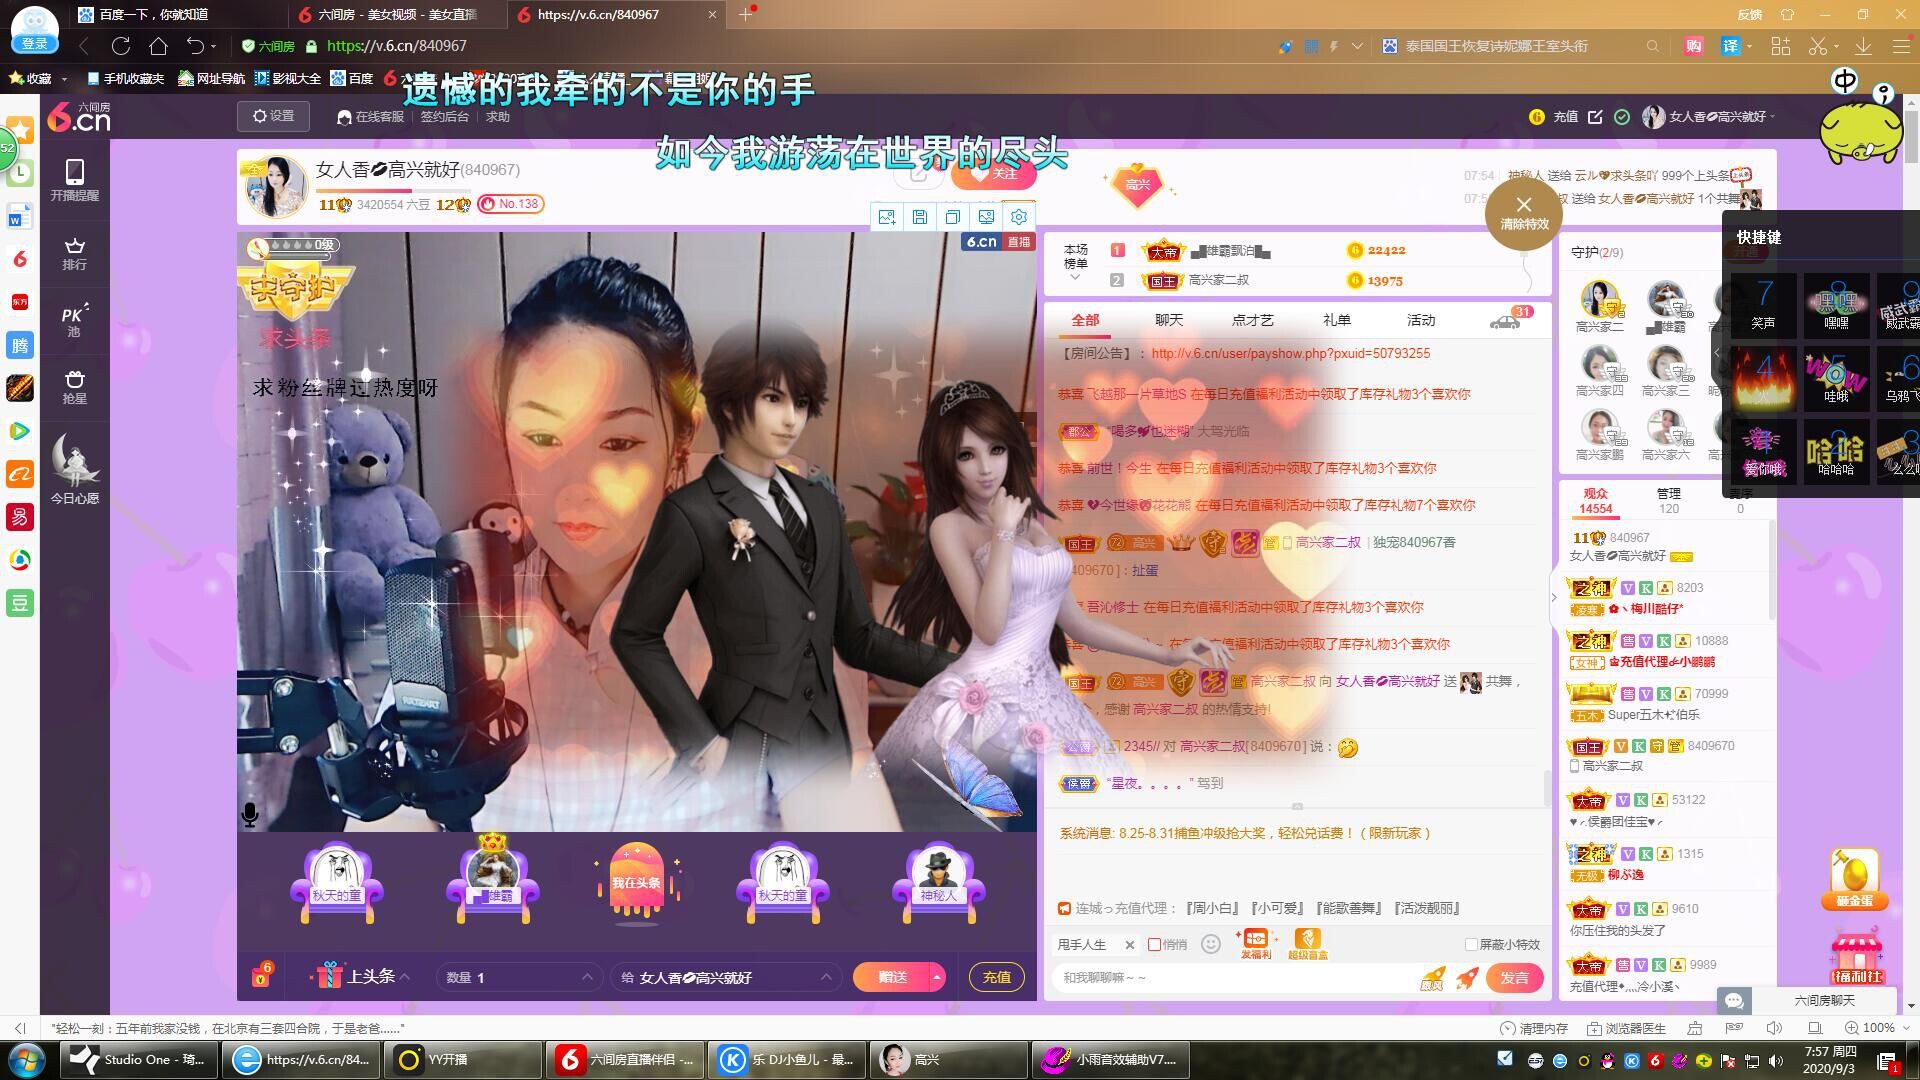Screen dimensions: 1920x1080
Task: Remove the 甩手人生 chat target
Action: [x=1129, y=944]
